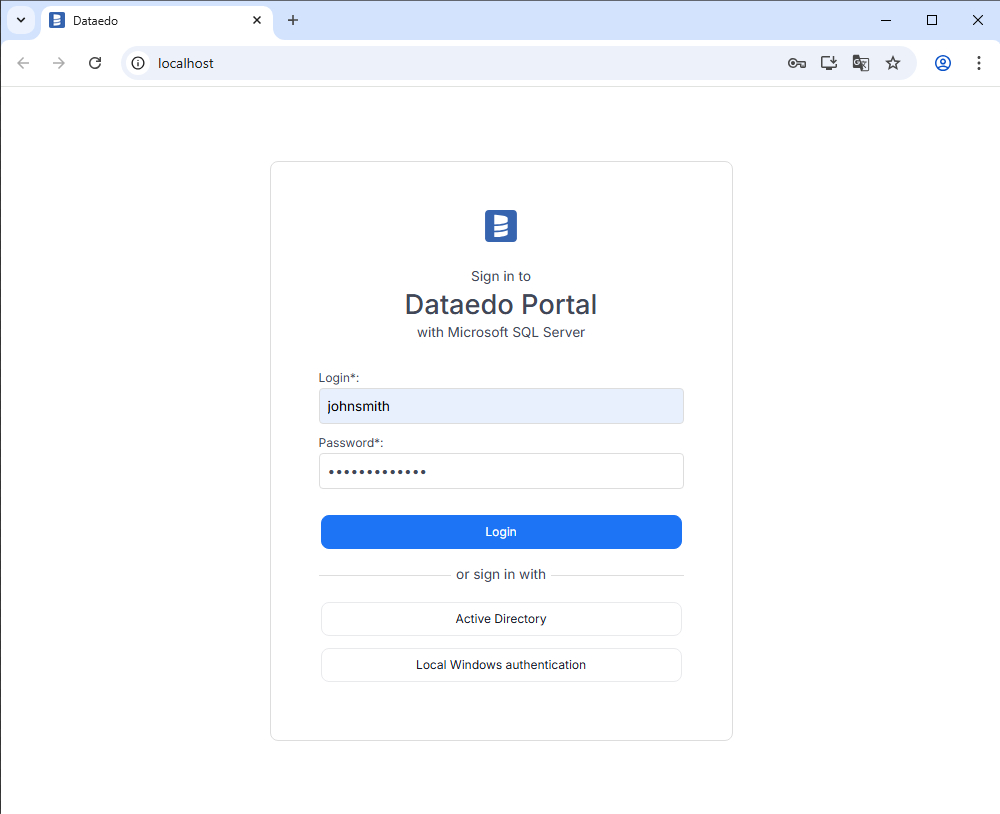
Task: Bookmark this page using the star icon
Action: point(893,62)
